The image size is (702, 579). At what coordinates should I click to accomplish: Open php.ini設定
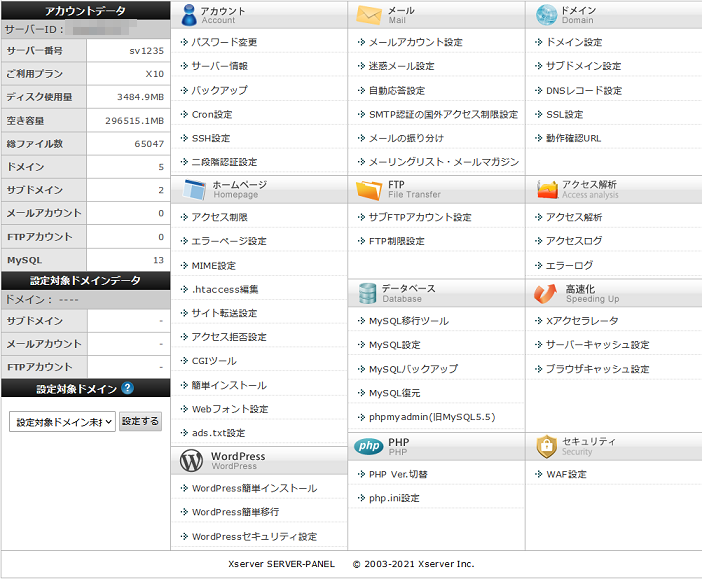pyautogui.click(x=394, y=498)
